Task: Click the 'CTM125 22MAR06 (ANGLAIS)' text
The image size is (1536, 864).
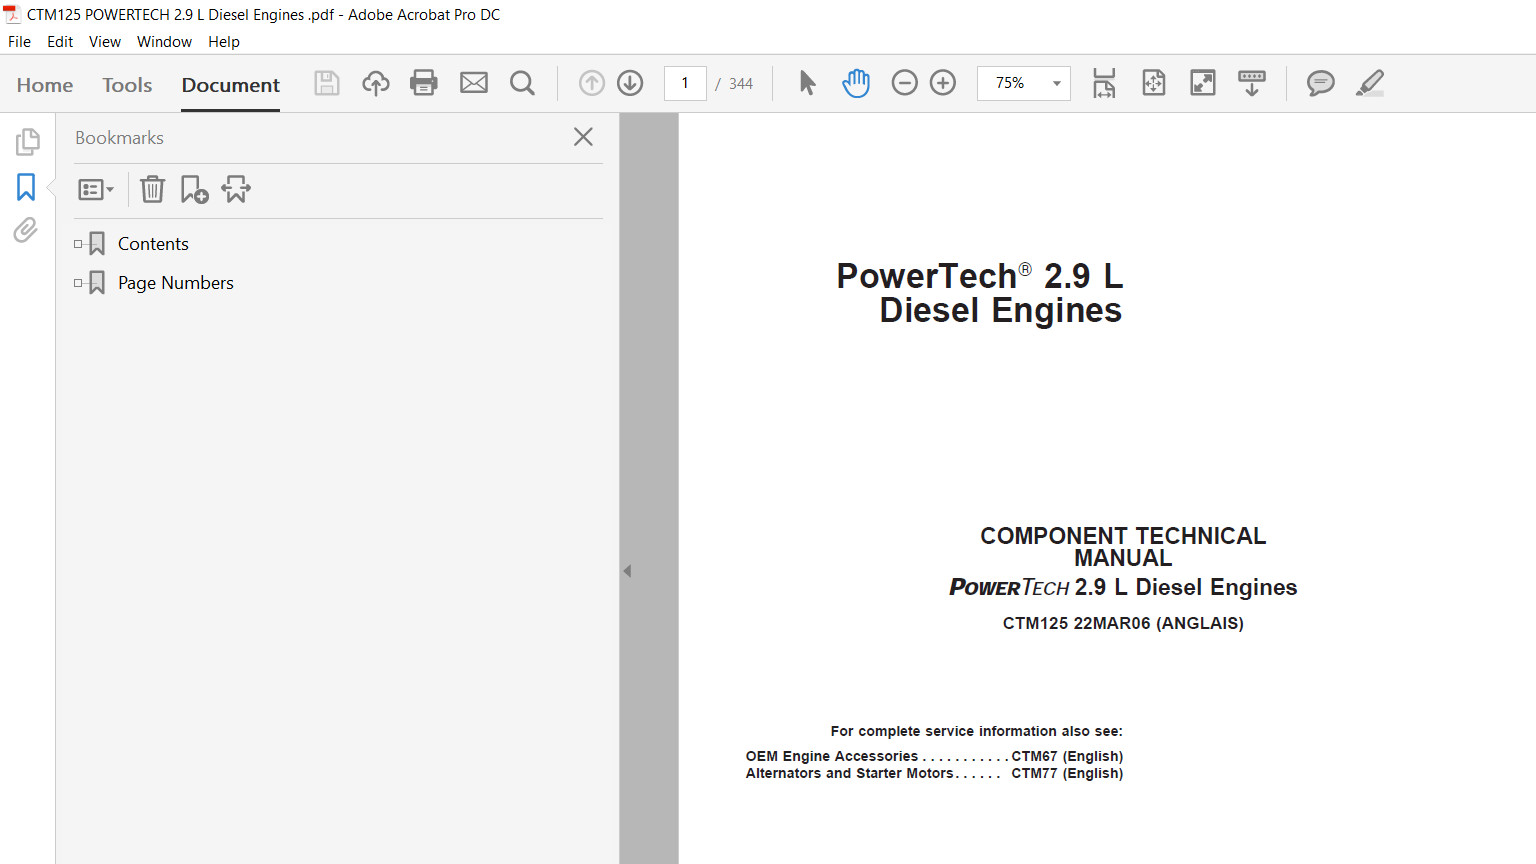Action: pyautogui.click(x=1123, y=623)
